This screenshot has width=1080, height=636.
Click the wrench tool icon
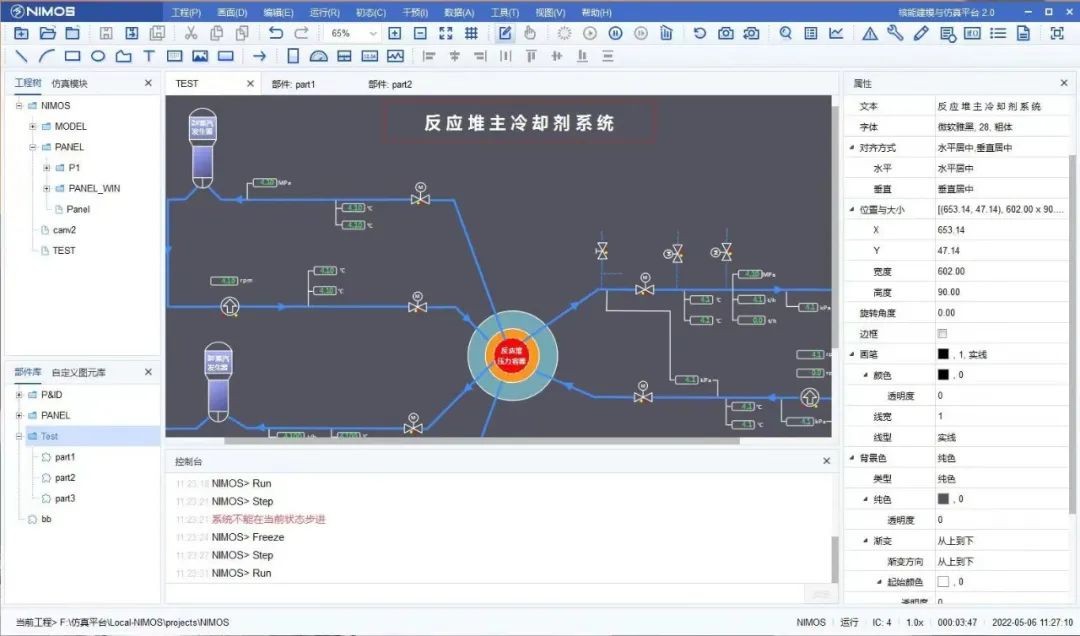[x=895, y=33]
